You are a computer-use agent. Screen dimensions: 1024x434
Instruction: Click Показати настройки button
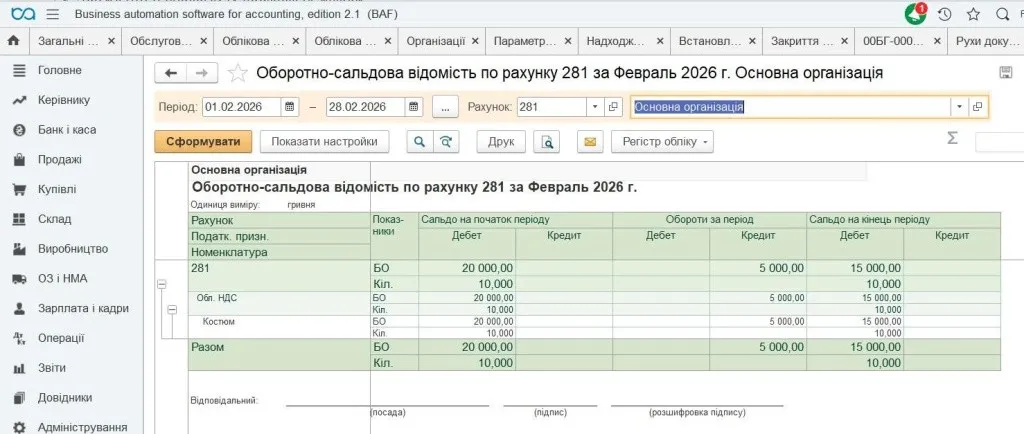pos(324,142)
